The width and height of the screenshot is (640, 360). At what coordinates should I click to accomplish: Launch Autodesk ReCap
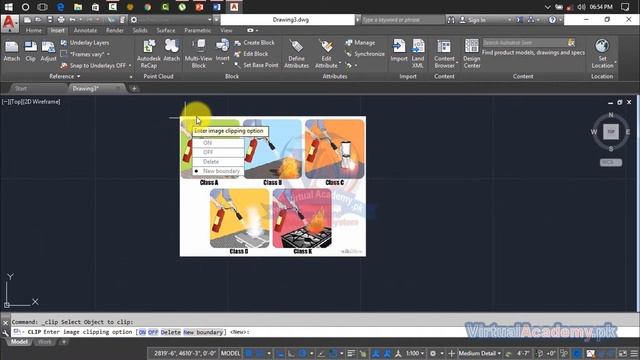(x=149, y=54)
